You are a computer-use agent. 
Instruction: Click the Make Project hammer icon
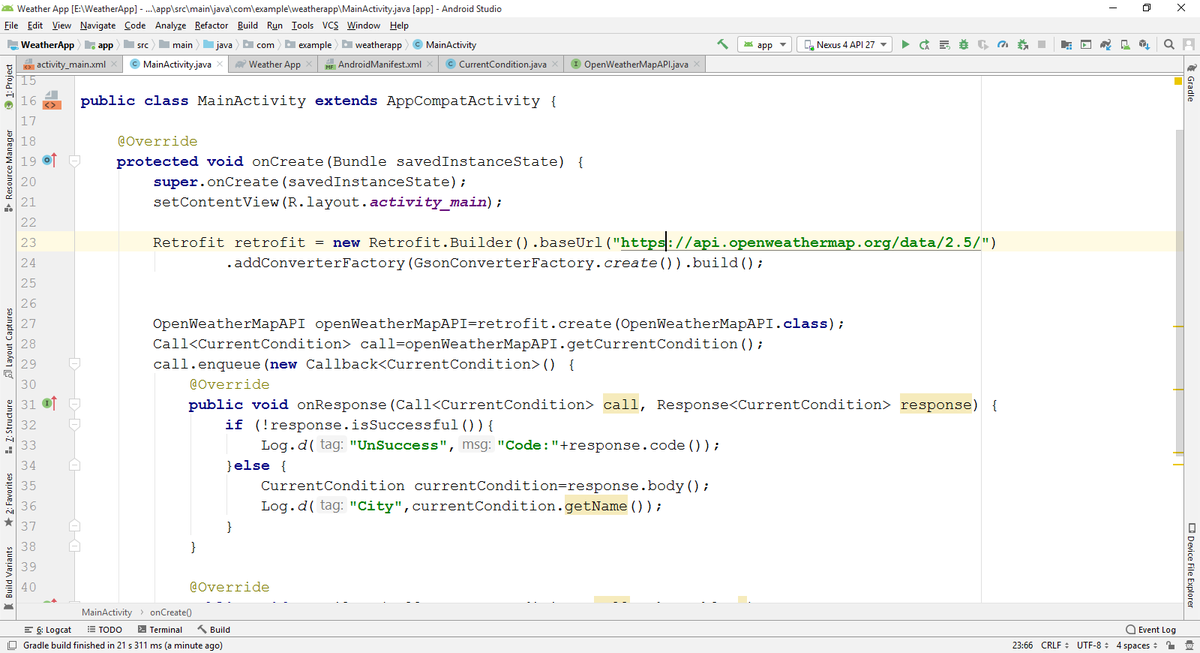pyautogui.click(x=722, y=45)
